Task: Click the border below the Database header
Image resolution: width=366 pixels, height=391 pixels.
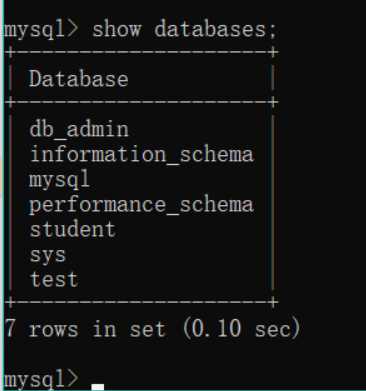Action: pyautogui.click(x=141, y=102)
